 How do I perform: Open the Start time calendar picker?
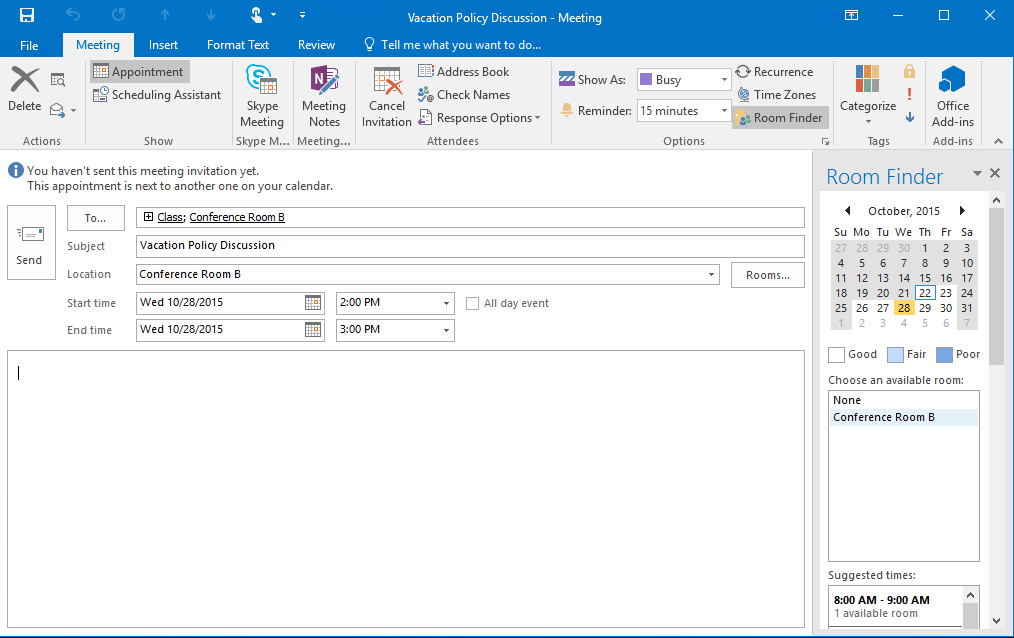(313, 303)
